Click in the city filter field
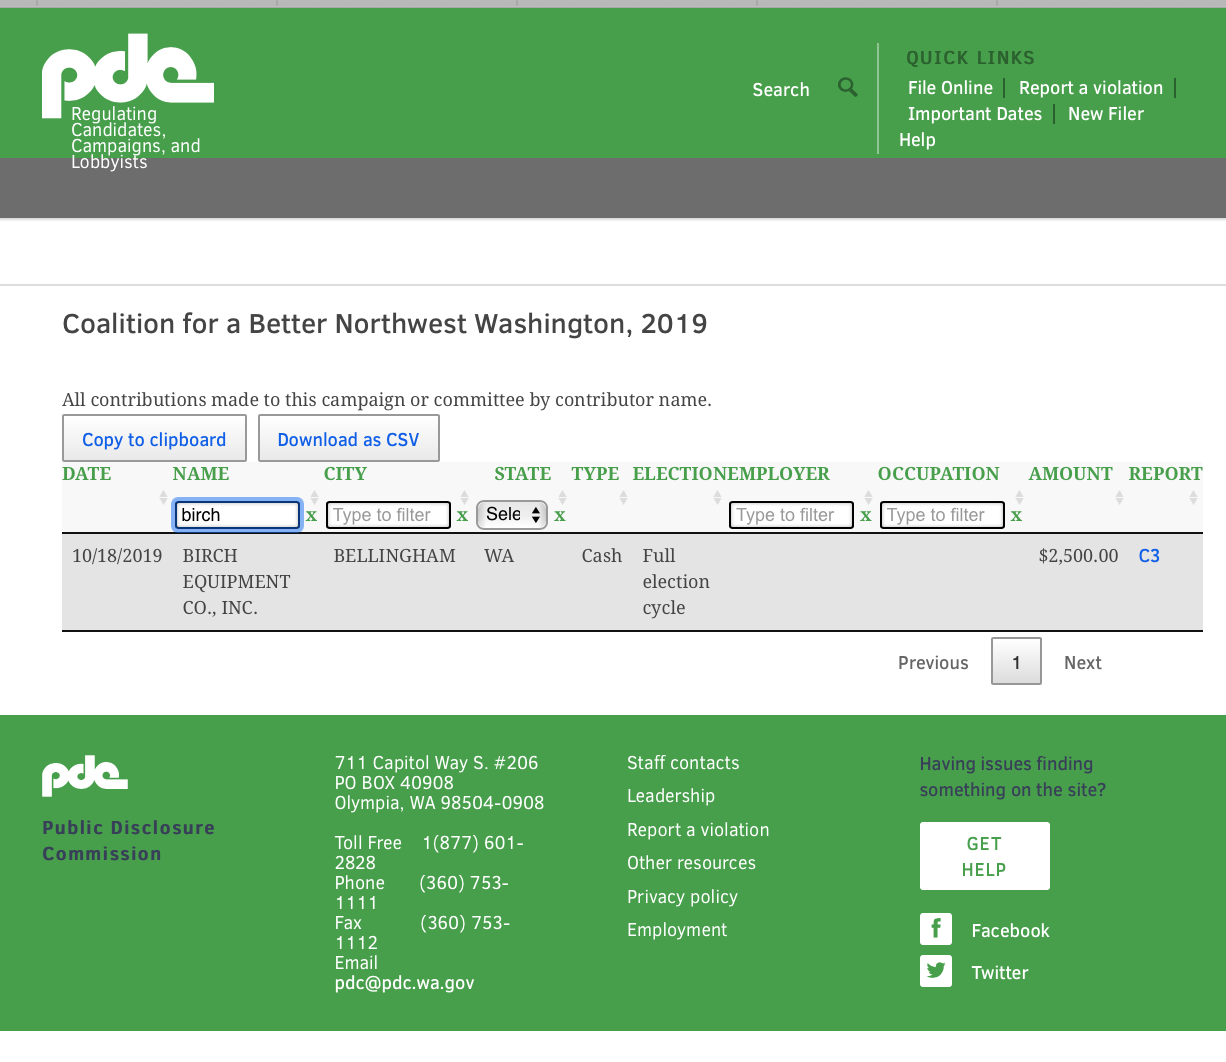The width and height of the screenshot is (1226, 1062). pos(388,515)
